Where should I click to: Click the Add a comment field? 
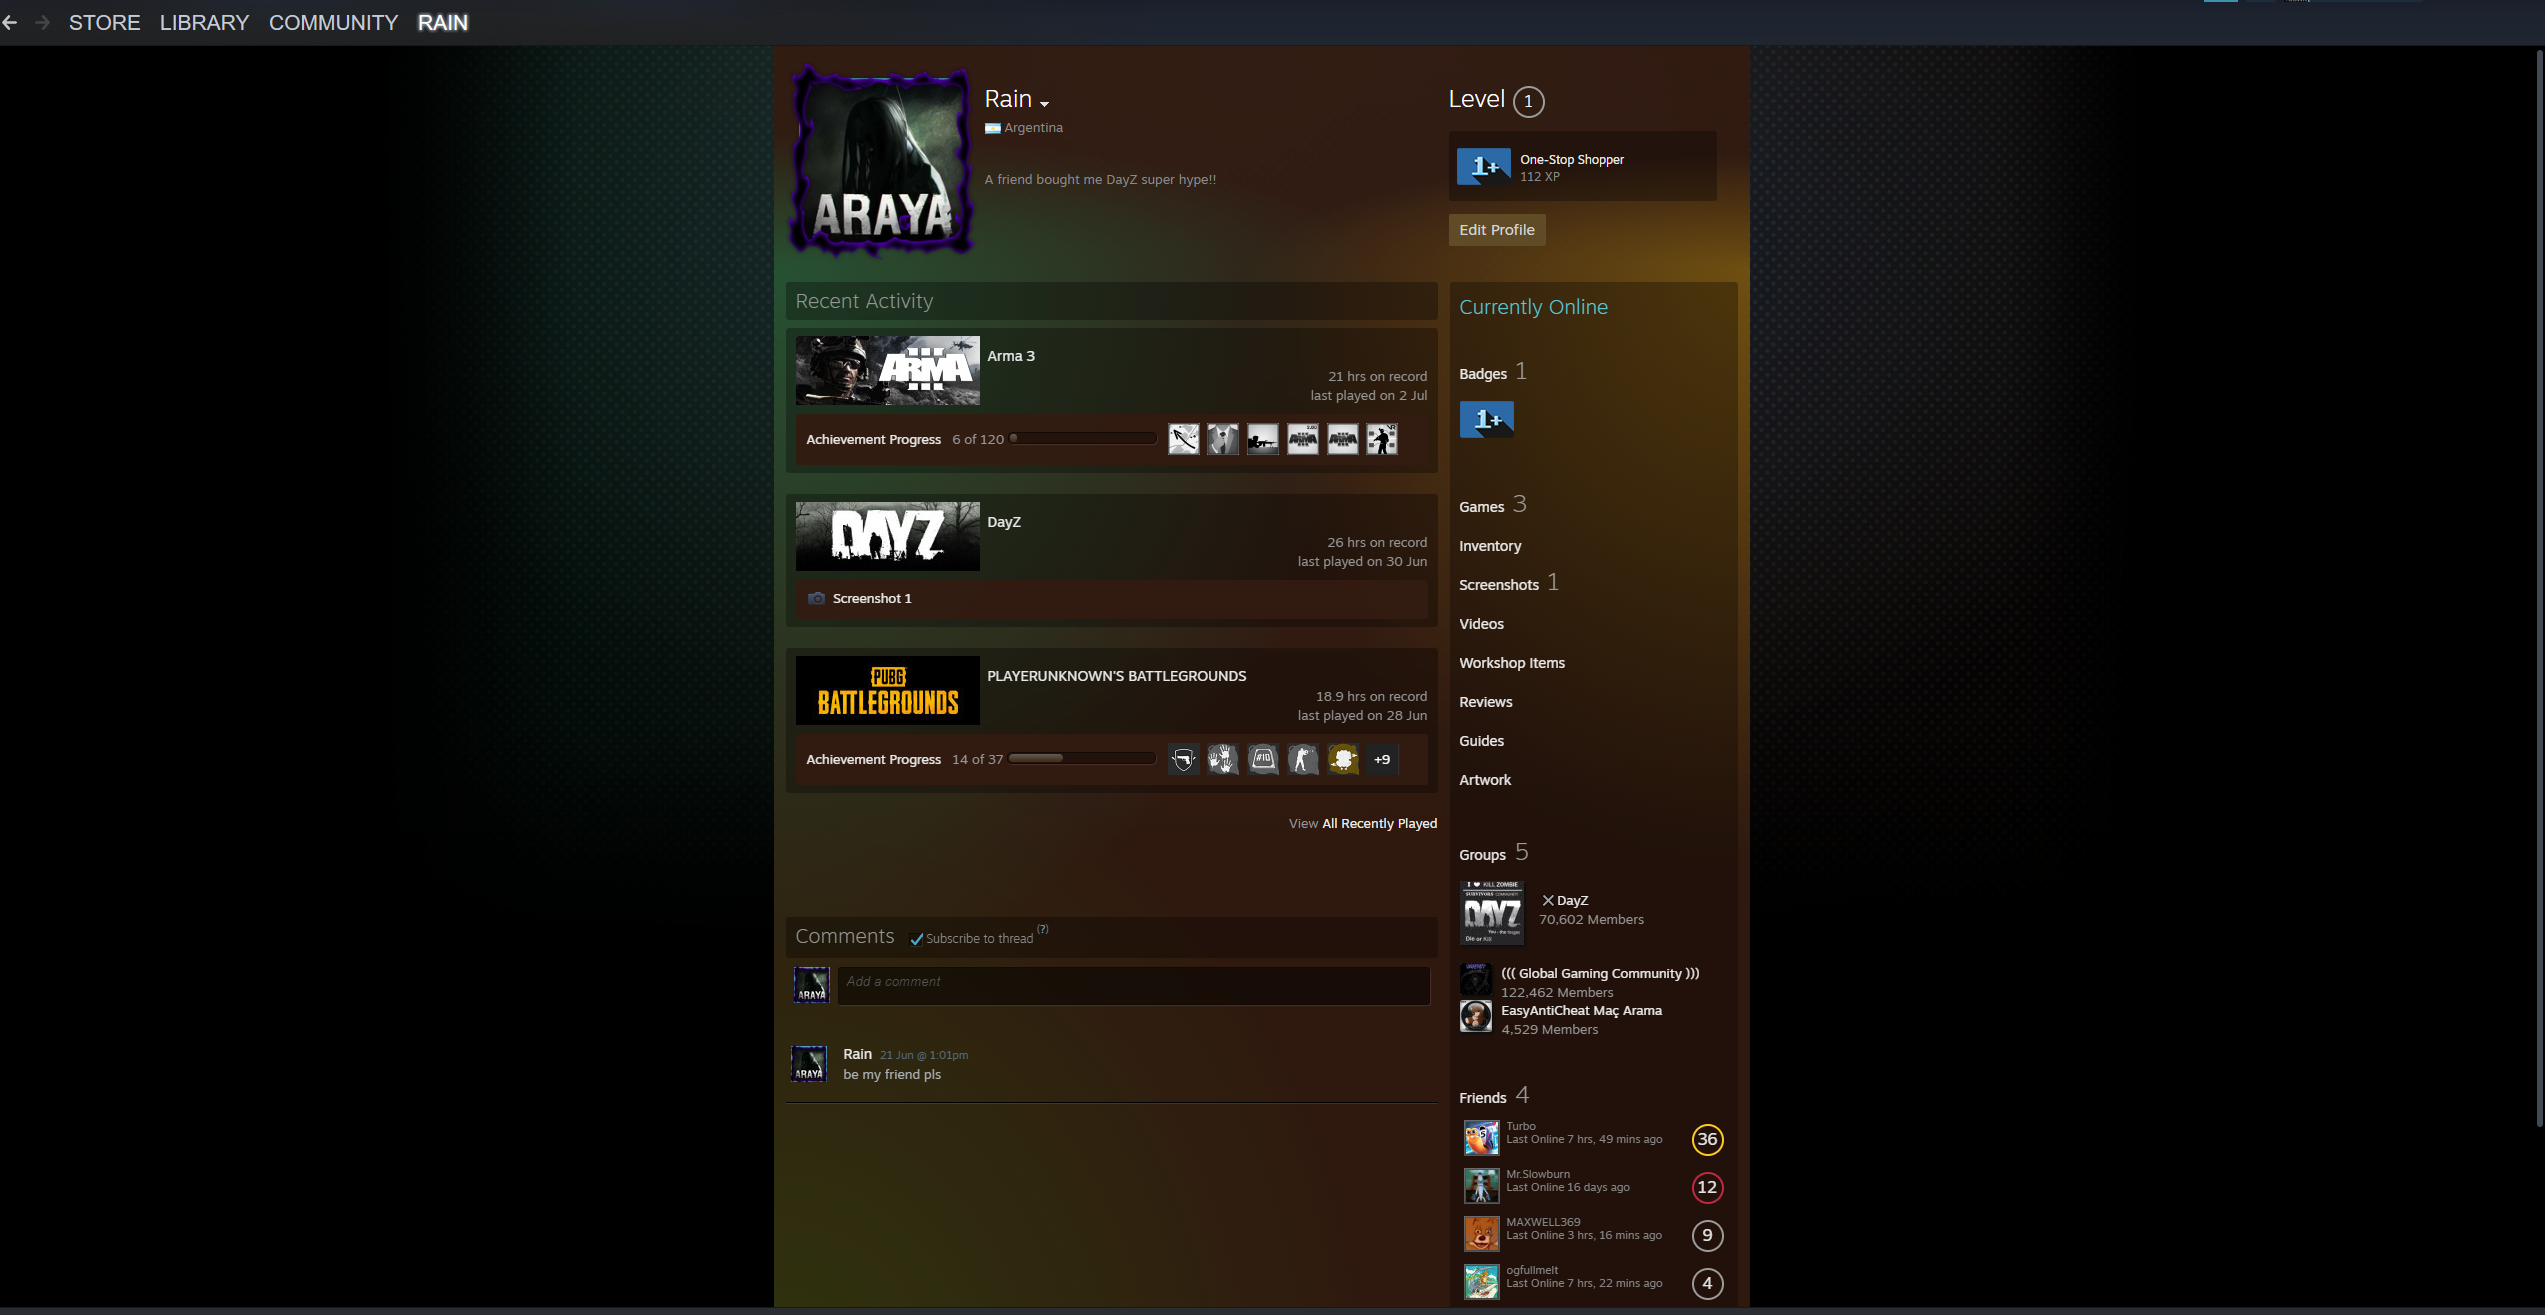1134,985
